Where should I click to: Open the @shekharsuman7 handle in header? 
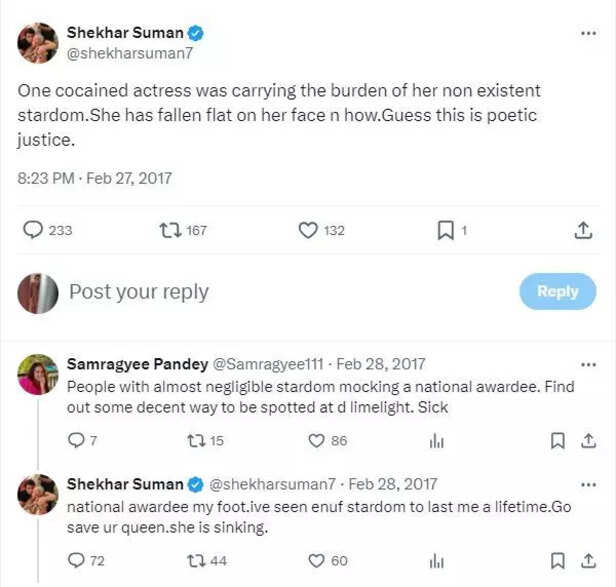tap(115, 54)
